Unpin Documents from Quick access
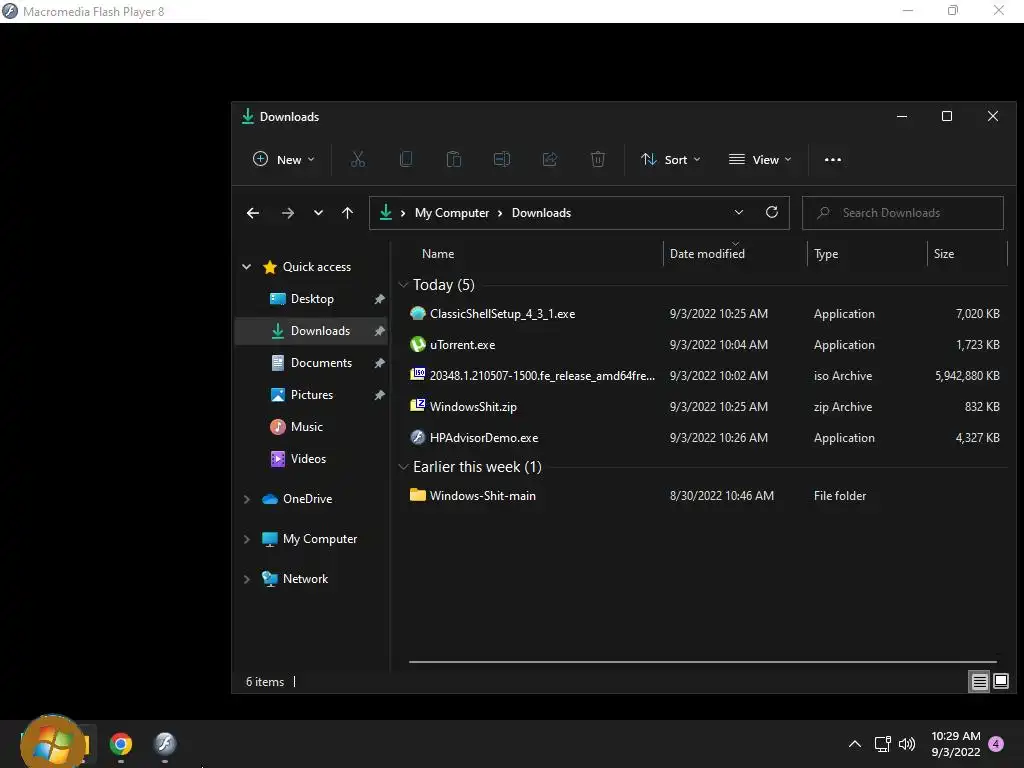The width and height of the screenshot is (1024, 768). [x=379, y=363]
